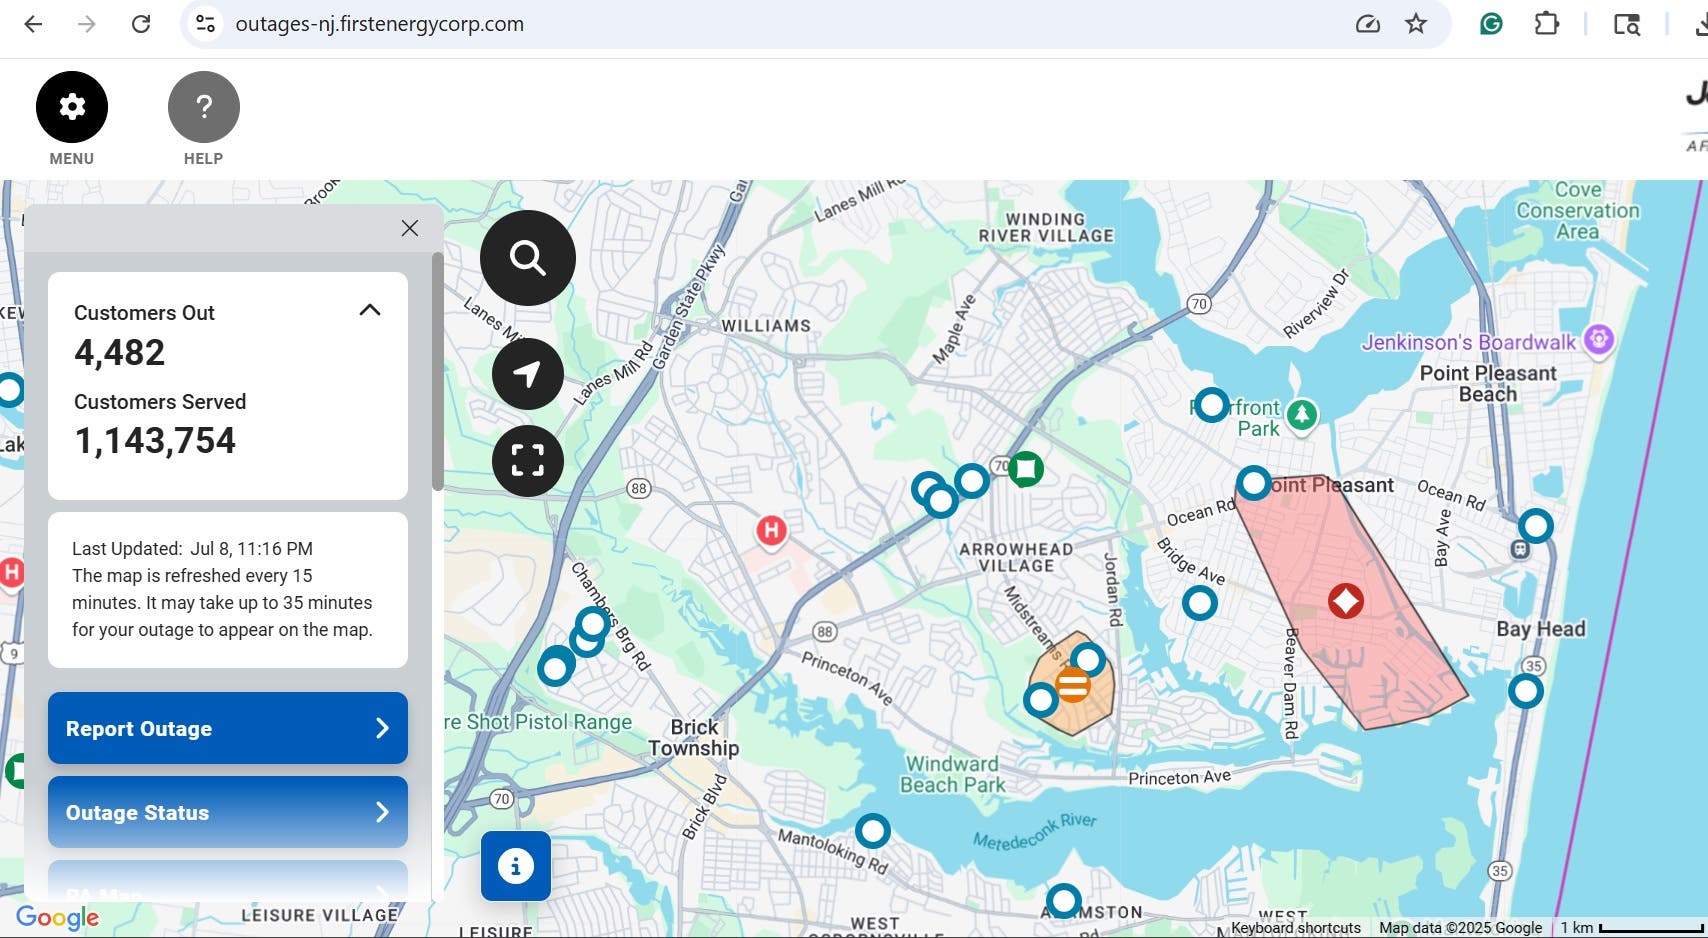Image resolution: width=1708 pixels, height=938 pixels.
Task: Click the Point Pleasant Beach map label
Action: (x=1488, y=383)
